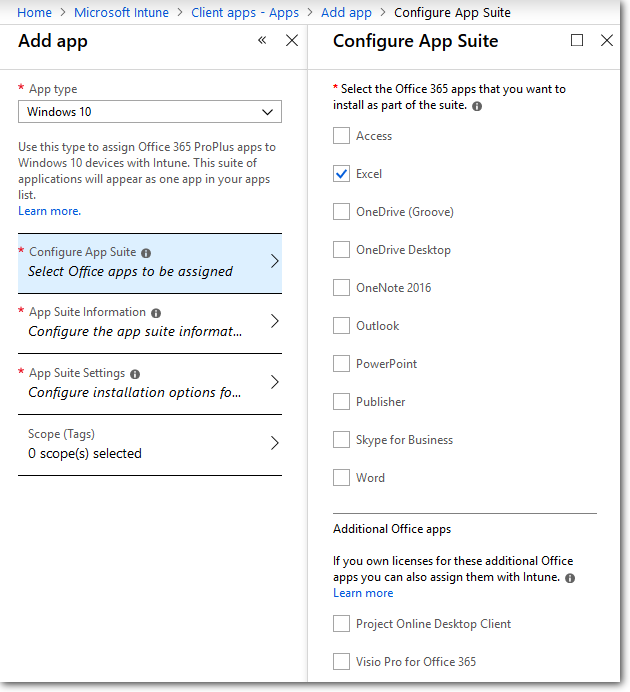630x692 pixels.
Task: Click Learn more link under Additional Office apps
Action: pos(363,593)
